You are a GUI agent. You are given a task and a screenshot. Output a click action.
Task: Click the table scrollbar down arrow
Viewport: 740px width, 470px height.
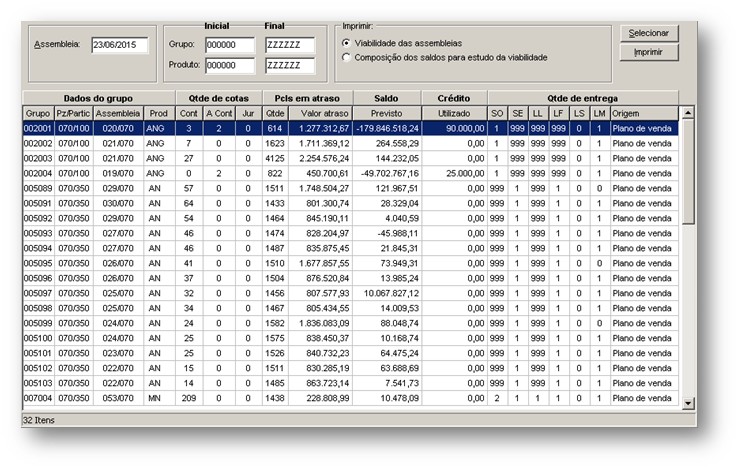[x=688, y=403]
